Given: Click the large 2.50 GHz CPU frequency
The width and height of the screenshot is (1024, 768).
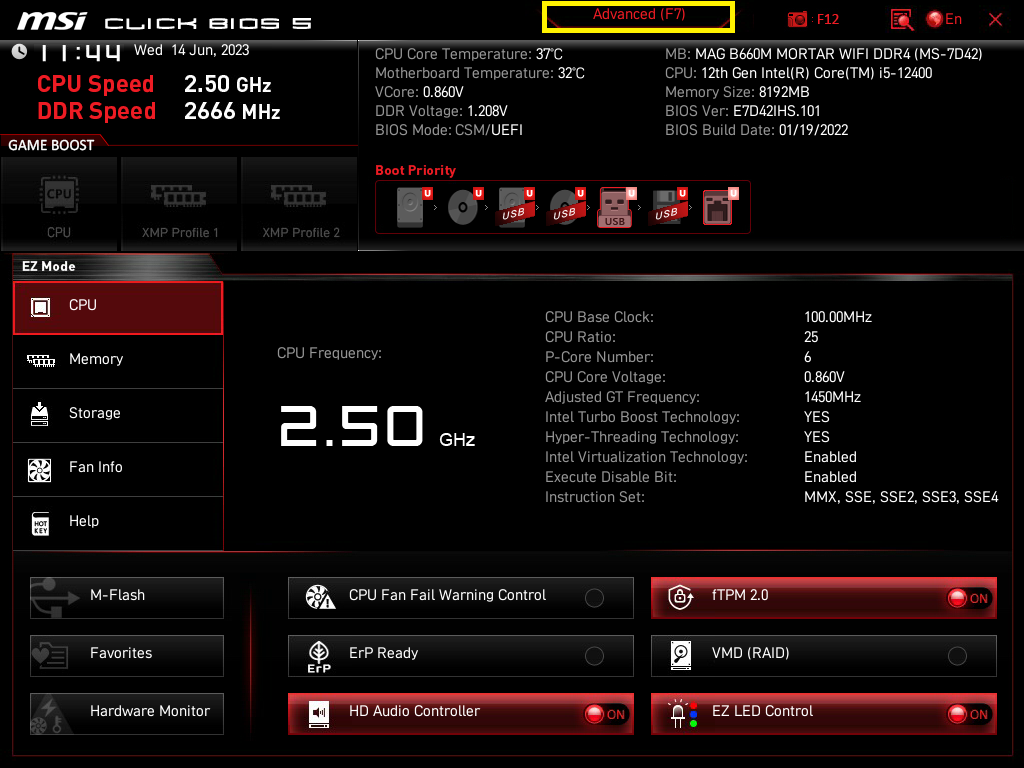Looking at the screenshot, I should click(x=377, y=426).
